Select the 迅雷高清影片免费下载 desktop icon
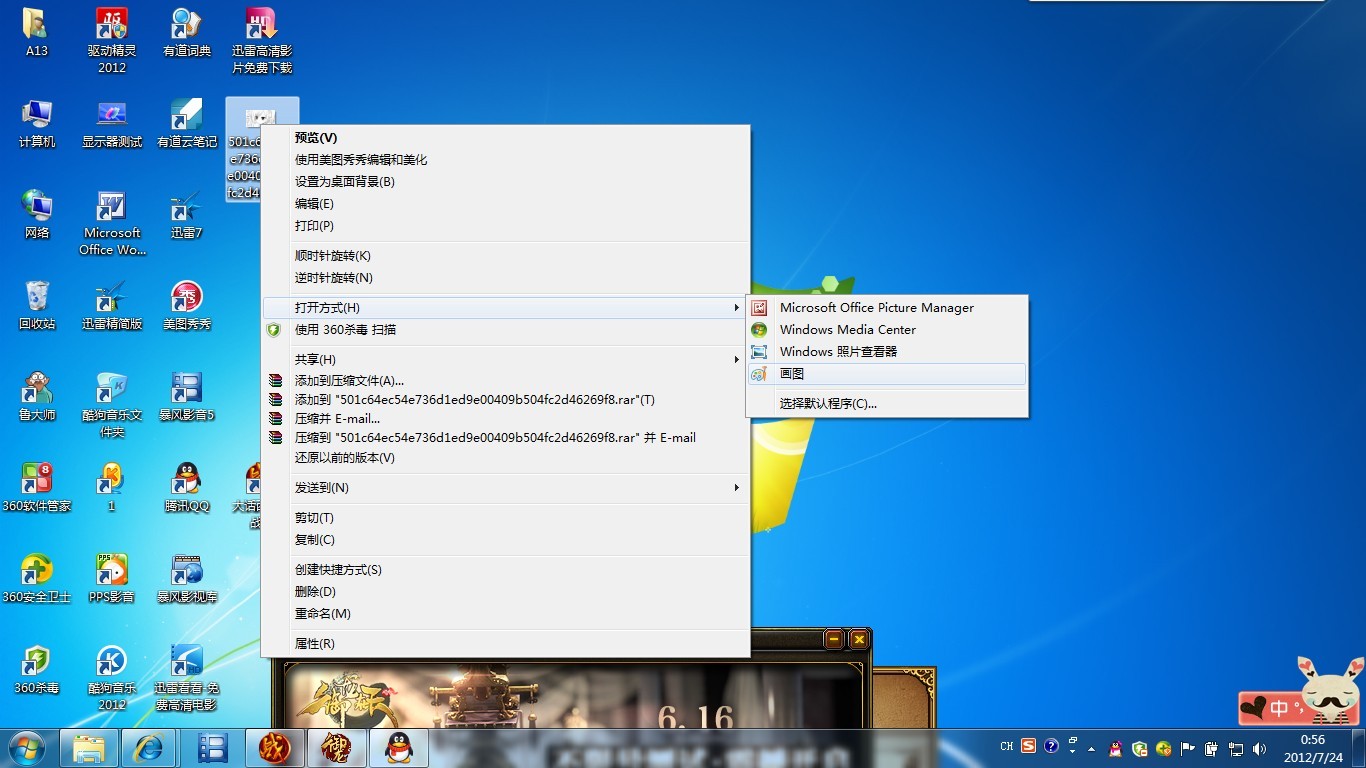 tap(262, 41)
